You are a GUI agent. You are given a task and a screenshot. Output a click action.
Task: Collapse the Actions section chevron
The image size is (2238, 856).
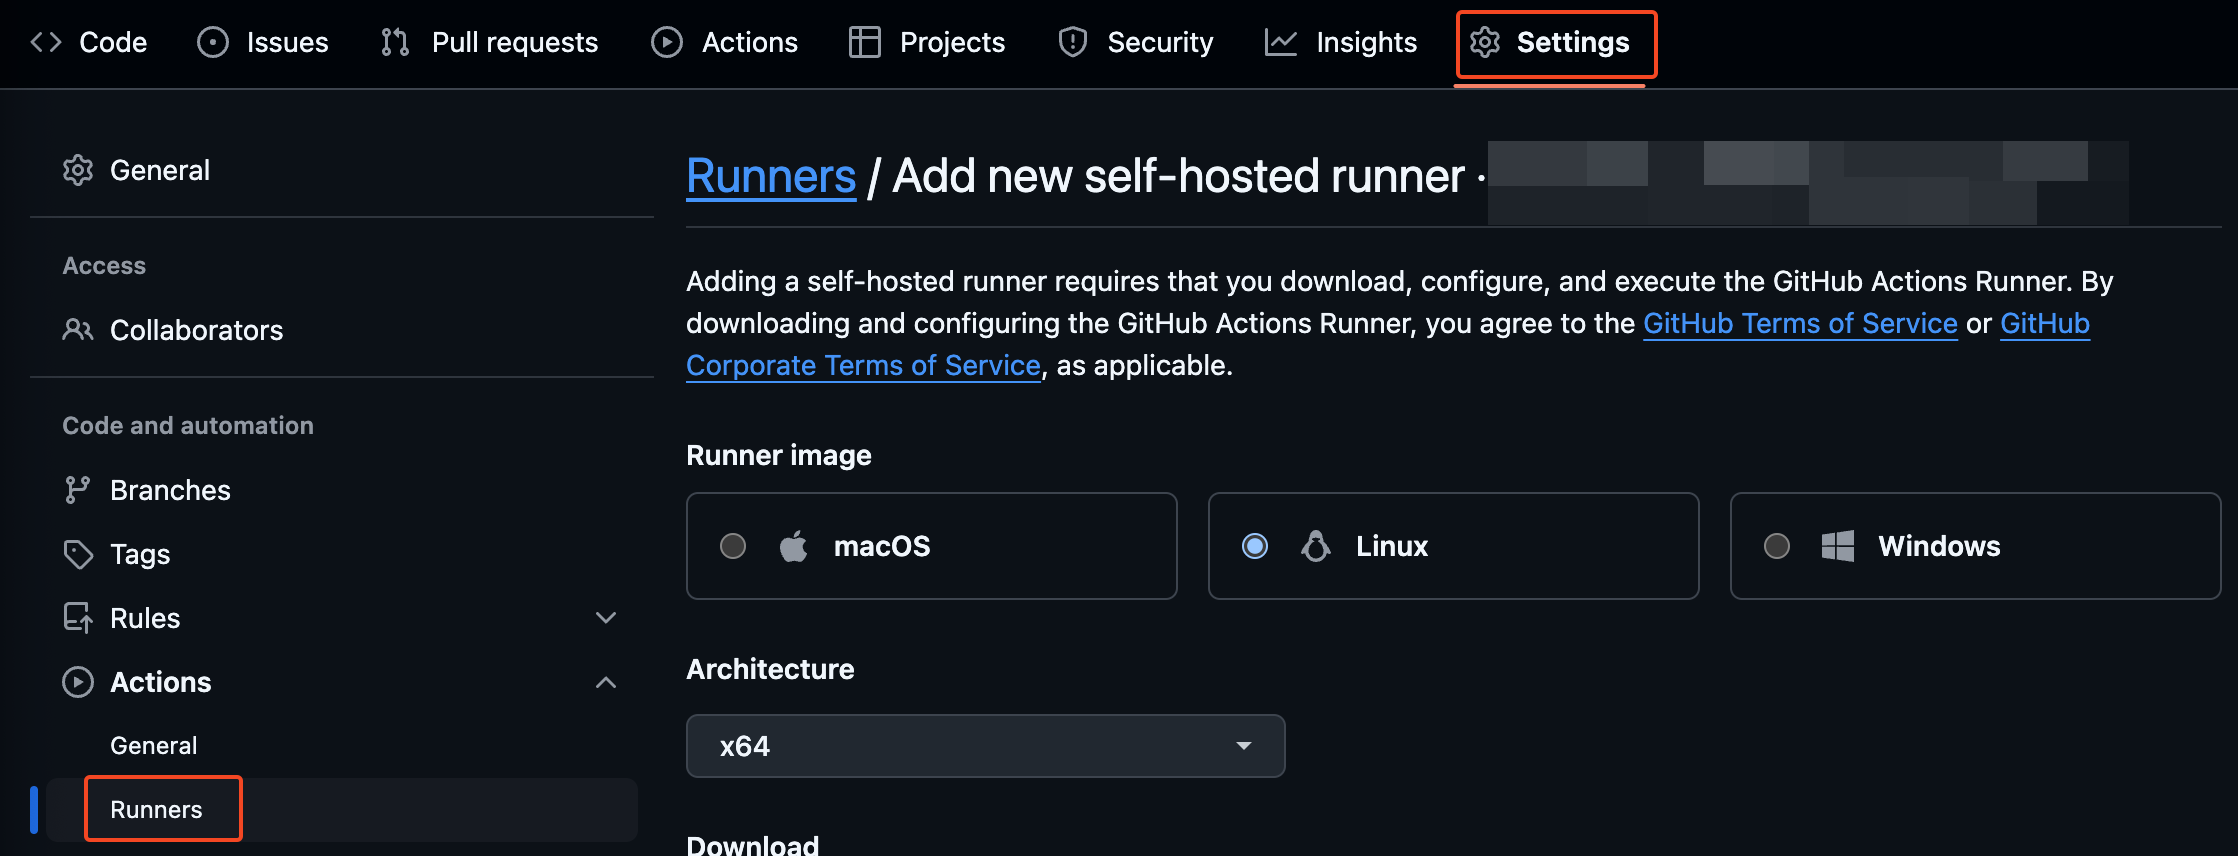coord(606,682)
